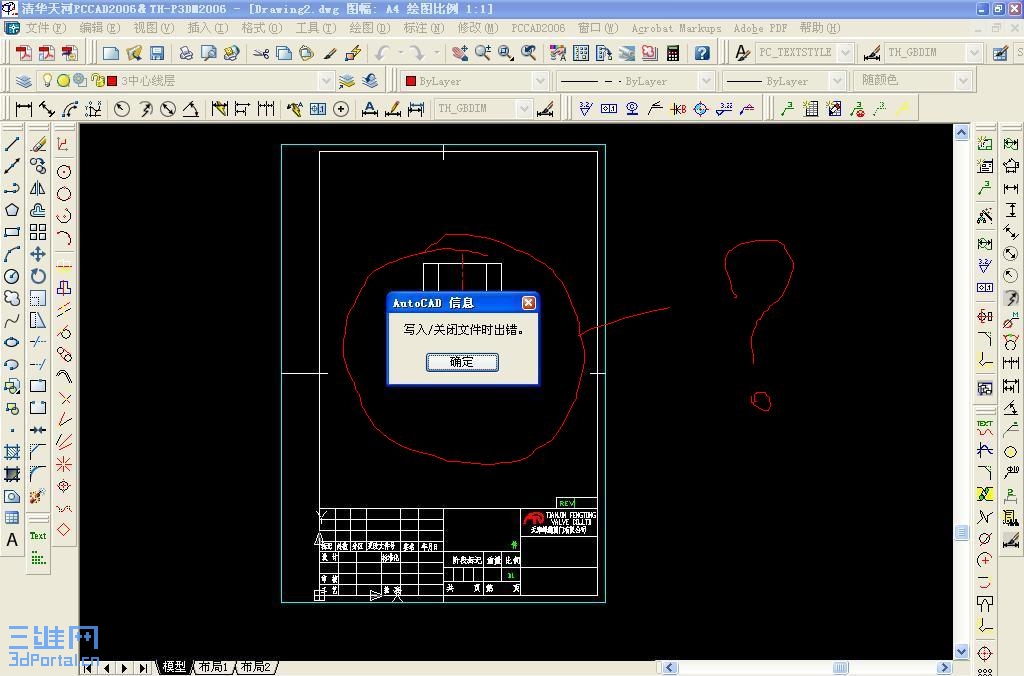This screenshot has height=676, width=1024.
Task: Switch to the 布局1 layout tab
Action: (x=213, y=667)
